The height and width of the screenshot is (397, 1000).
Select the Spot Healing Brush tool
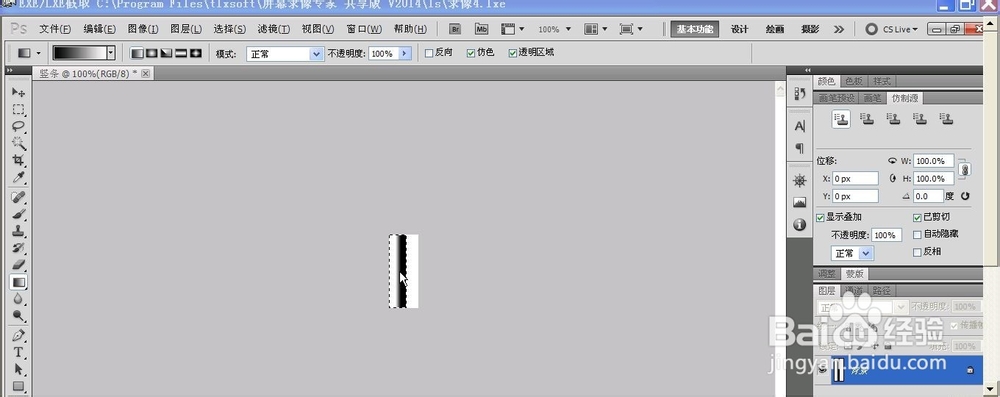click(x=18, y=197)
